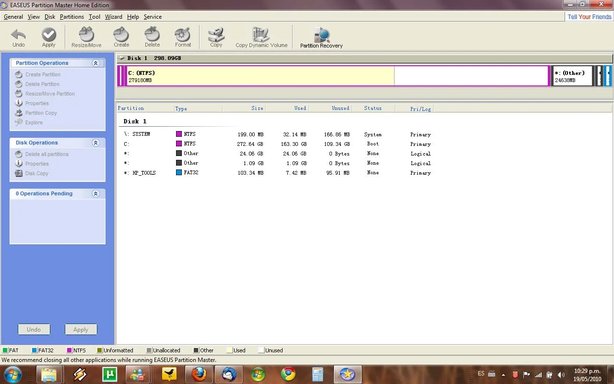Select the *: (Other) block in disk map
The height and width of the screenshot is (384, 614).
pos(572,76)
